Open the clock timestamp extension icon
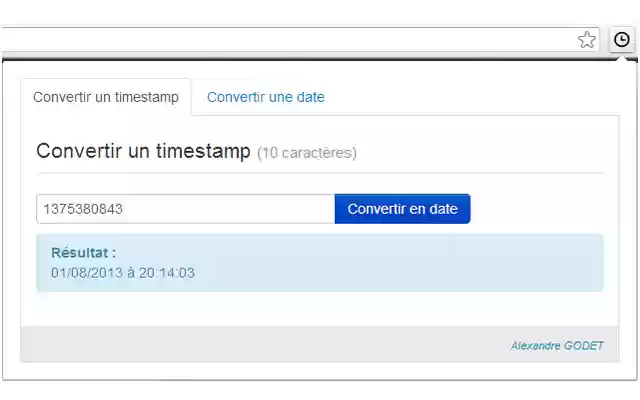The height and width of the screenshot is (400, 640). tap(621, 40)
